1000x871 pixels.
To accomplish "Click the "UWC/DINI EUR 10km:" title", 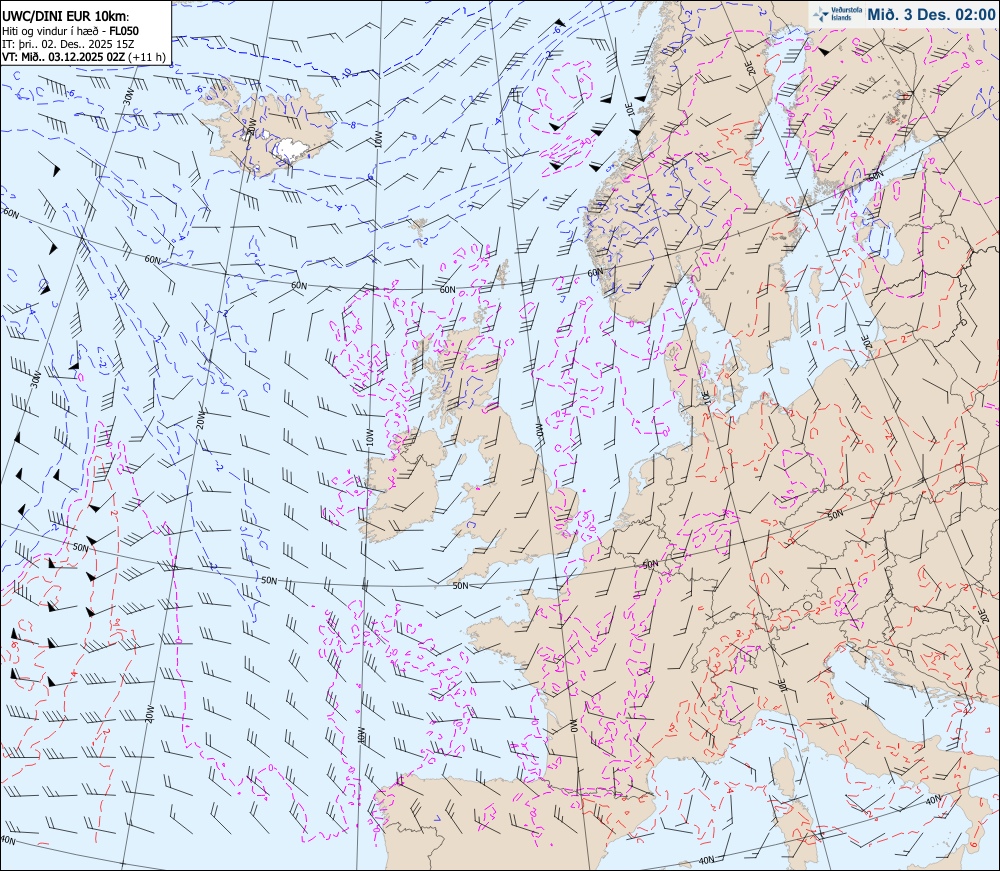I will tap(66, 17).
